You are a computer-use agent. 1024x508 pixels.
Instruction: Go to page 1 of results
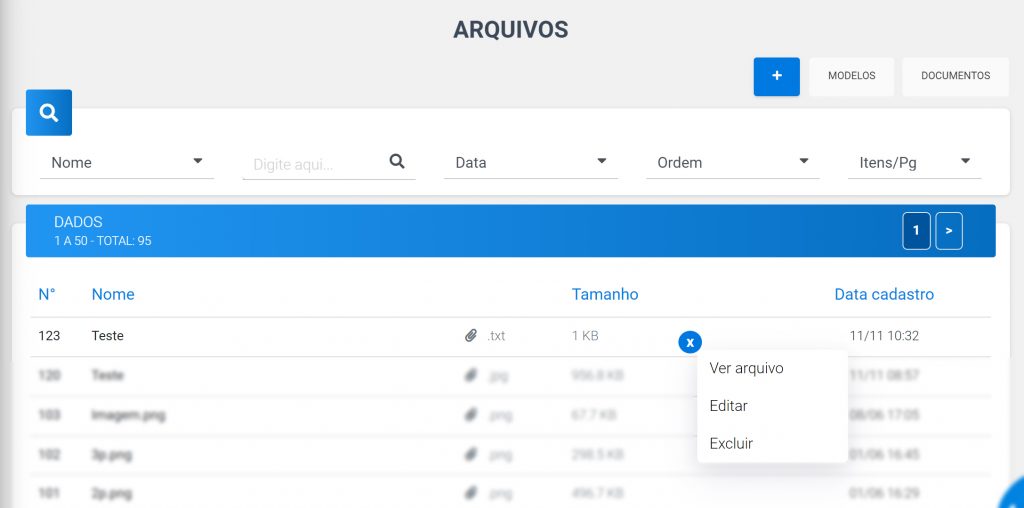tap(916, 230)
